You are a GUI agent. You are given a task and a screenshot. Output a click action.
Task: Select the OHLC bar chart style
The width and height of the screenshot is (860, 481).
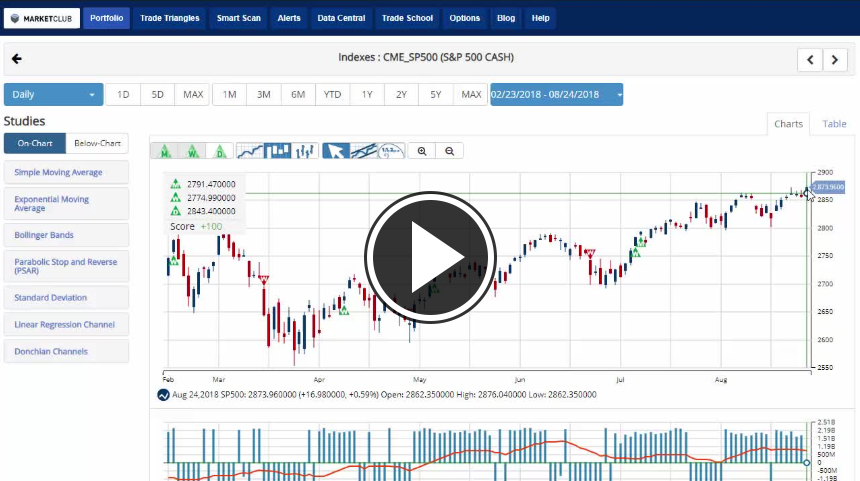click(306, 151)
